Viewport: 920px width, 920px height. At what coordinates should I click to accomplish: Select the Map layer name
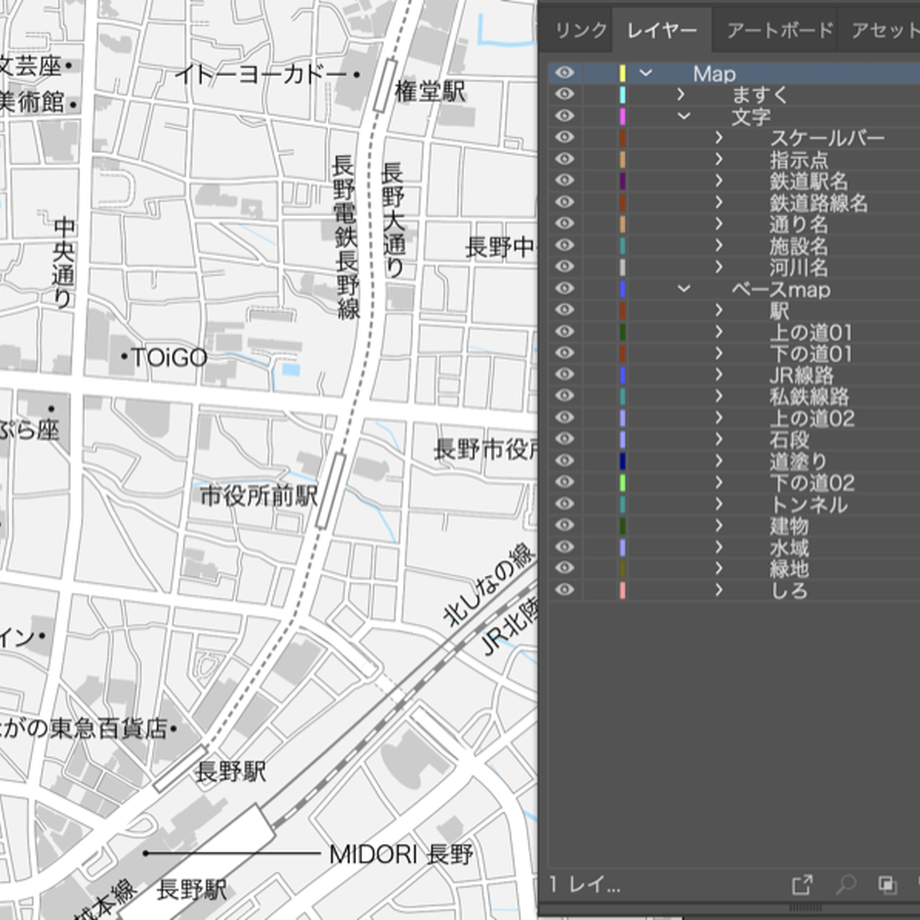[714, 73]
